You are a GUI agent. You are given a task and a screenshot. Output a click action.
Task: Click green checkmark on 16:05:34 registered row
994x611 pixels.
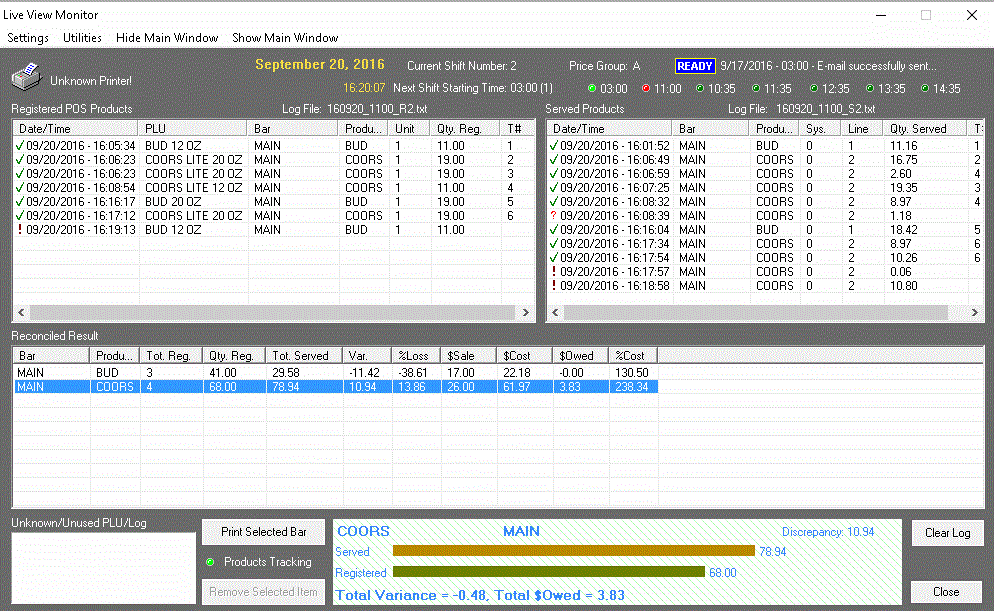pos(20,146)
